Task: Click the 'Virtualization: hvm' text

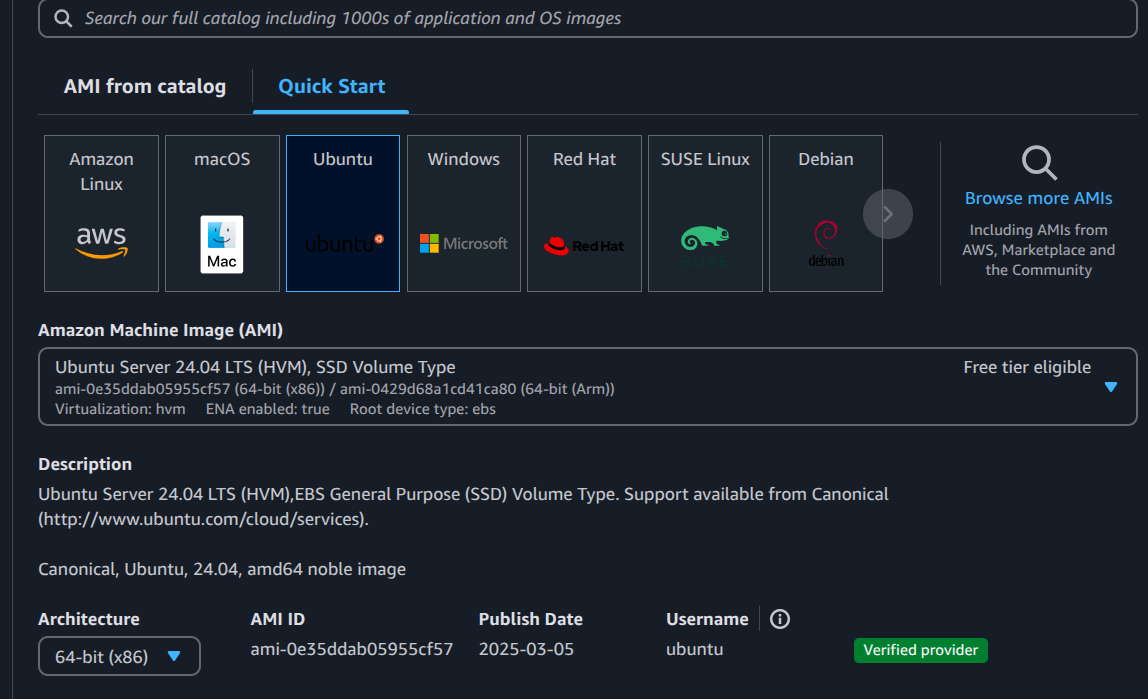Action: click(x=120, y=409)
